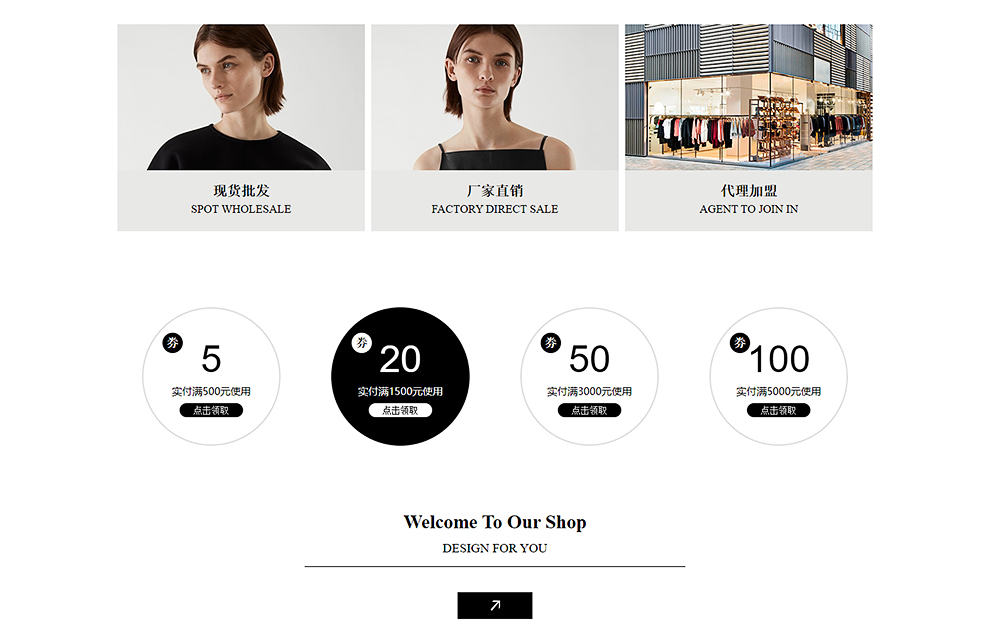The image size is (990, 641).
Task: Select the large number 20 on black coupon
Action: tap(400, 359)
